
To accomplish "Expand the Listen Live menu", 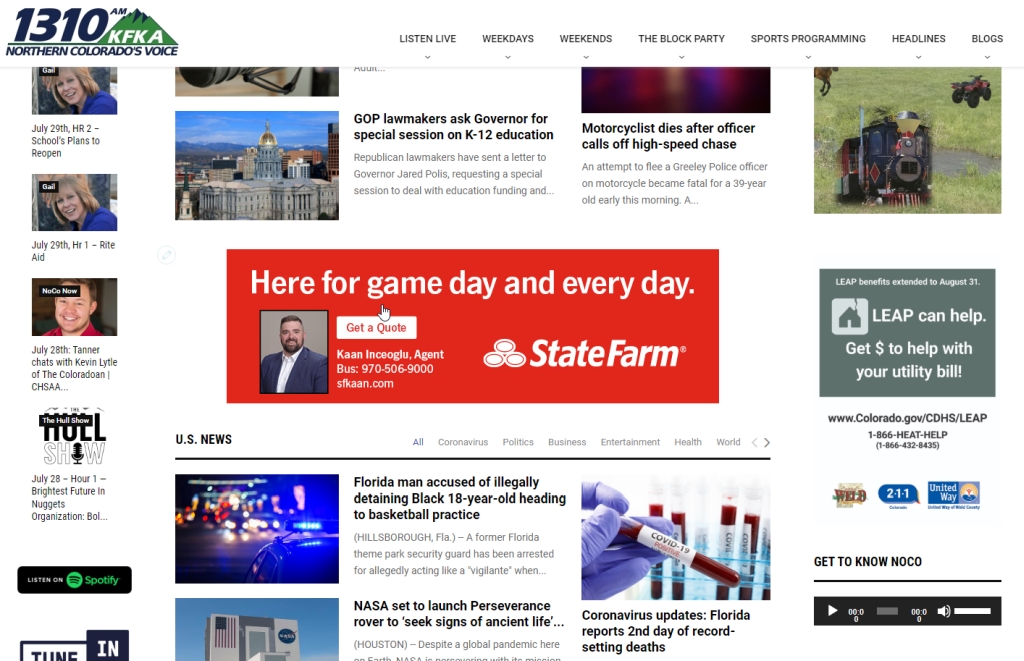I will (427, 39).
